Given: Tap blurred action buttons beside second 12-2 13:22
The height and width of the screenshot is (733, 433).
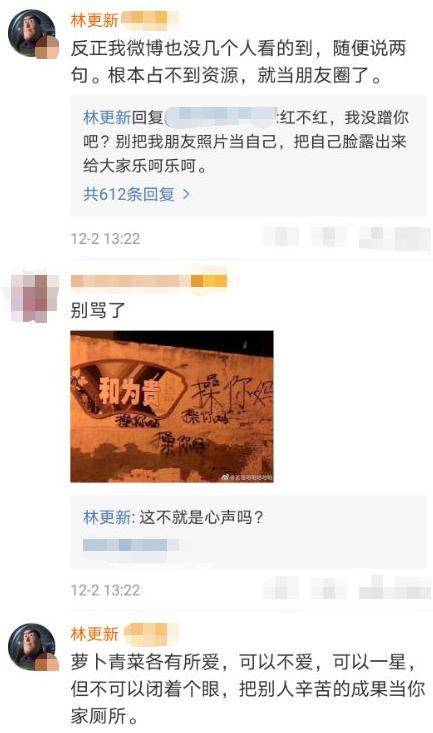Looking at the screenshot, I should point(347,588).
